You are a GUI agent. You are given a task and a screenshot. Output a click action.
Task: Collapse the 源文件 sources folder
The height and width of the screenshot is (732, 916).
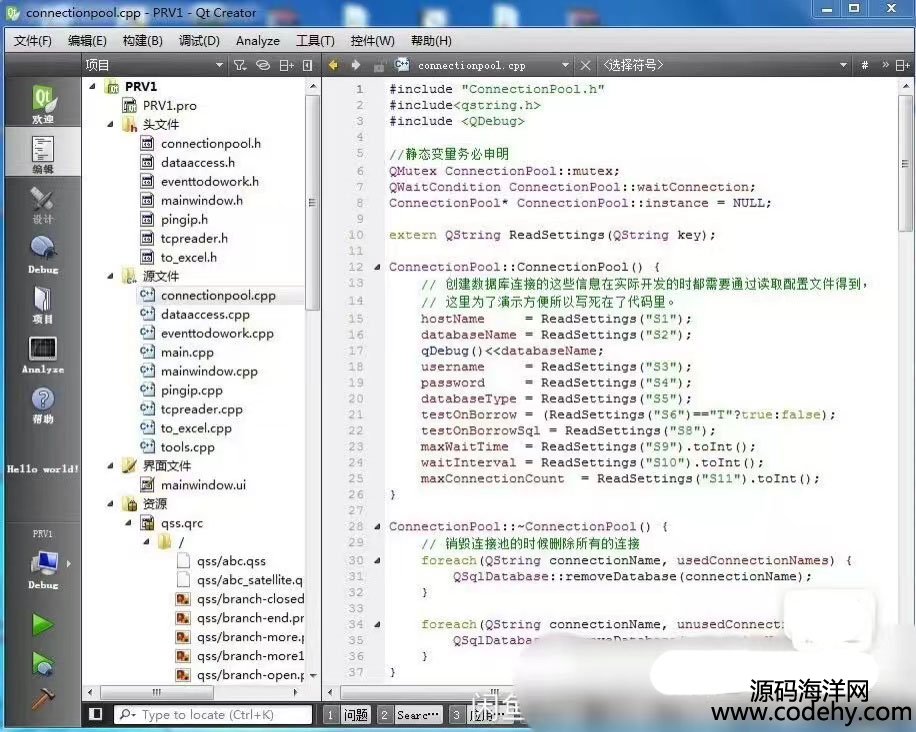(110, 276)
